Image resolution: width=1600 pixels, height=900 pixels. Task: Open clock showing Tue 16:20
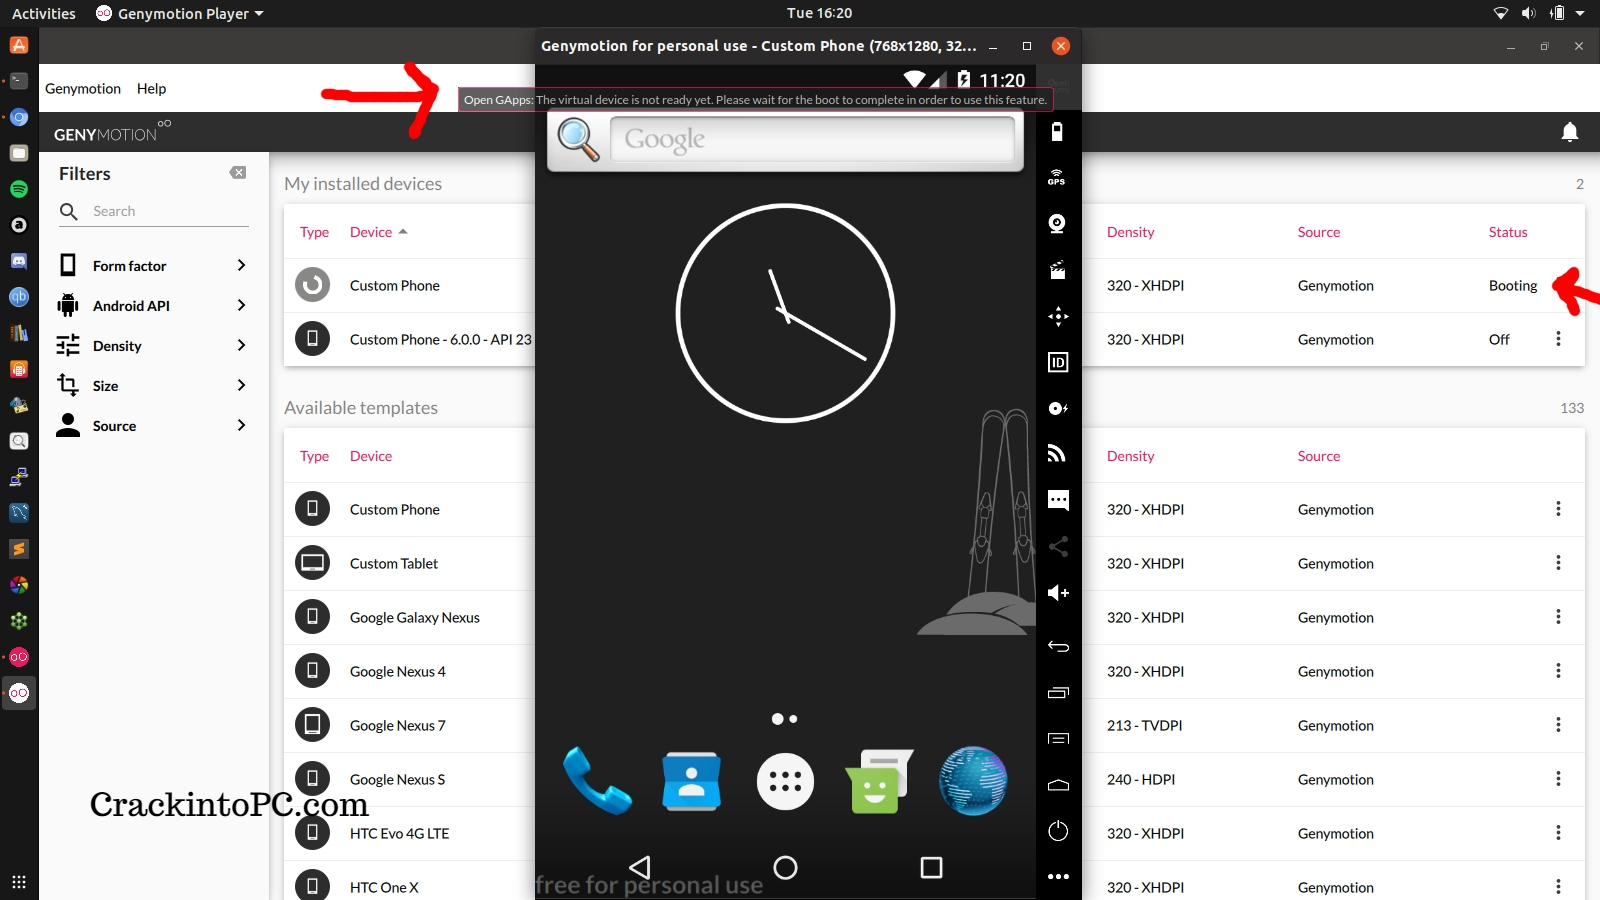tap(819, 13)
